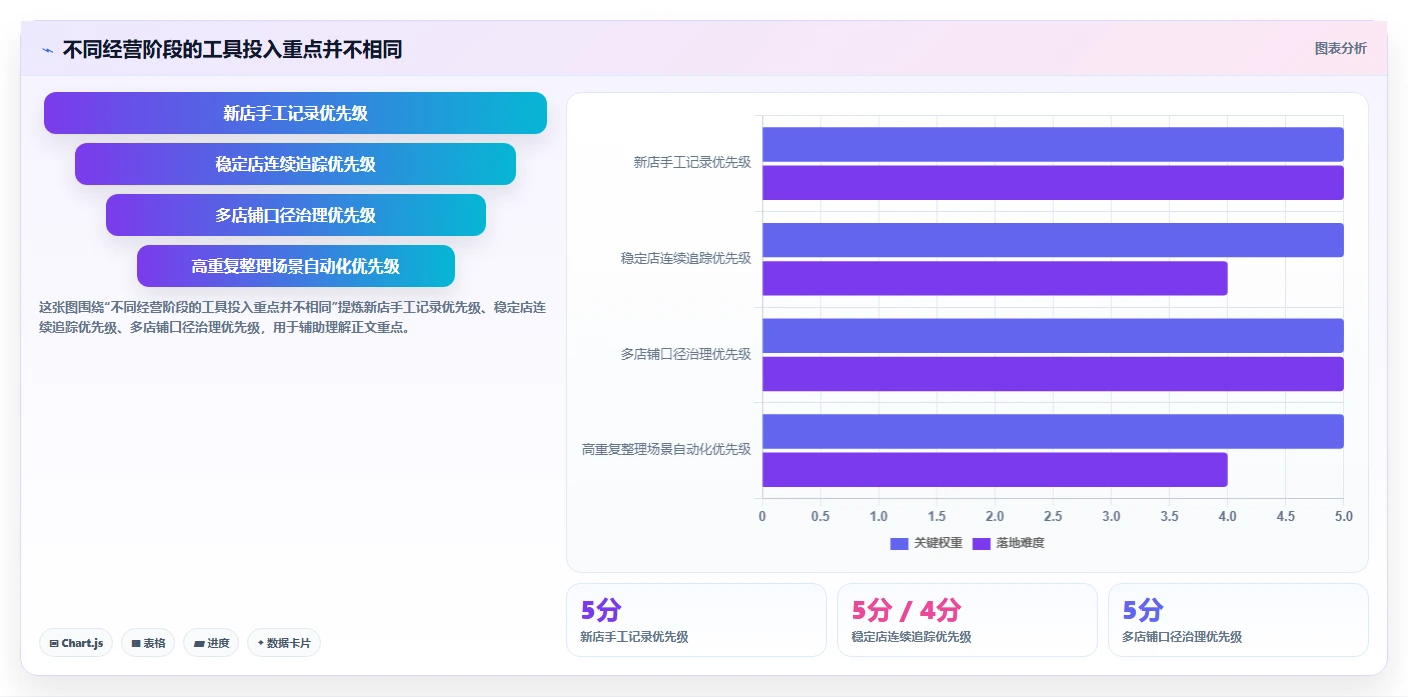Click the 落地难度 bar for 多店铺口径治理优先级
This screenshot has height=697, width=1408.
[x=1053, y=374]
